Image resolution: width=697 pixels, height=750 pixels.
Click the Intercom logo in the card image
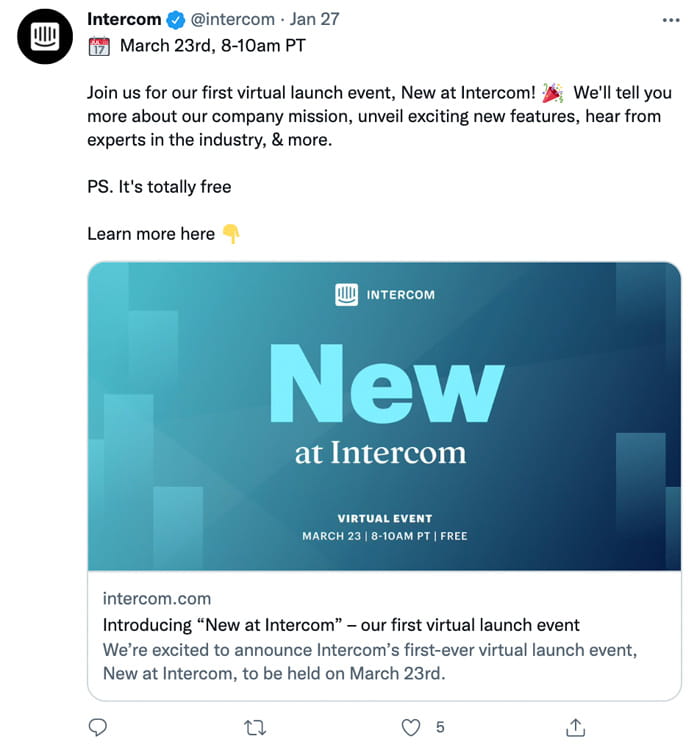347,295
